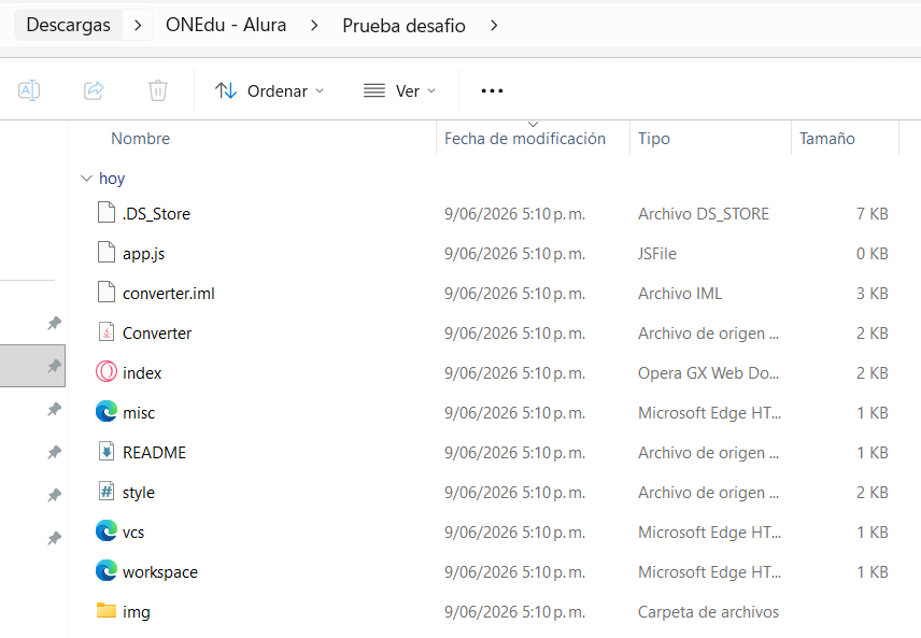This screenshot has height=638, width=921.
Task: Select the .DS_Store file icon
Action: pos(106,213)
